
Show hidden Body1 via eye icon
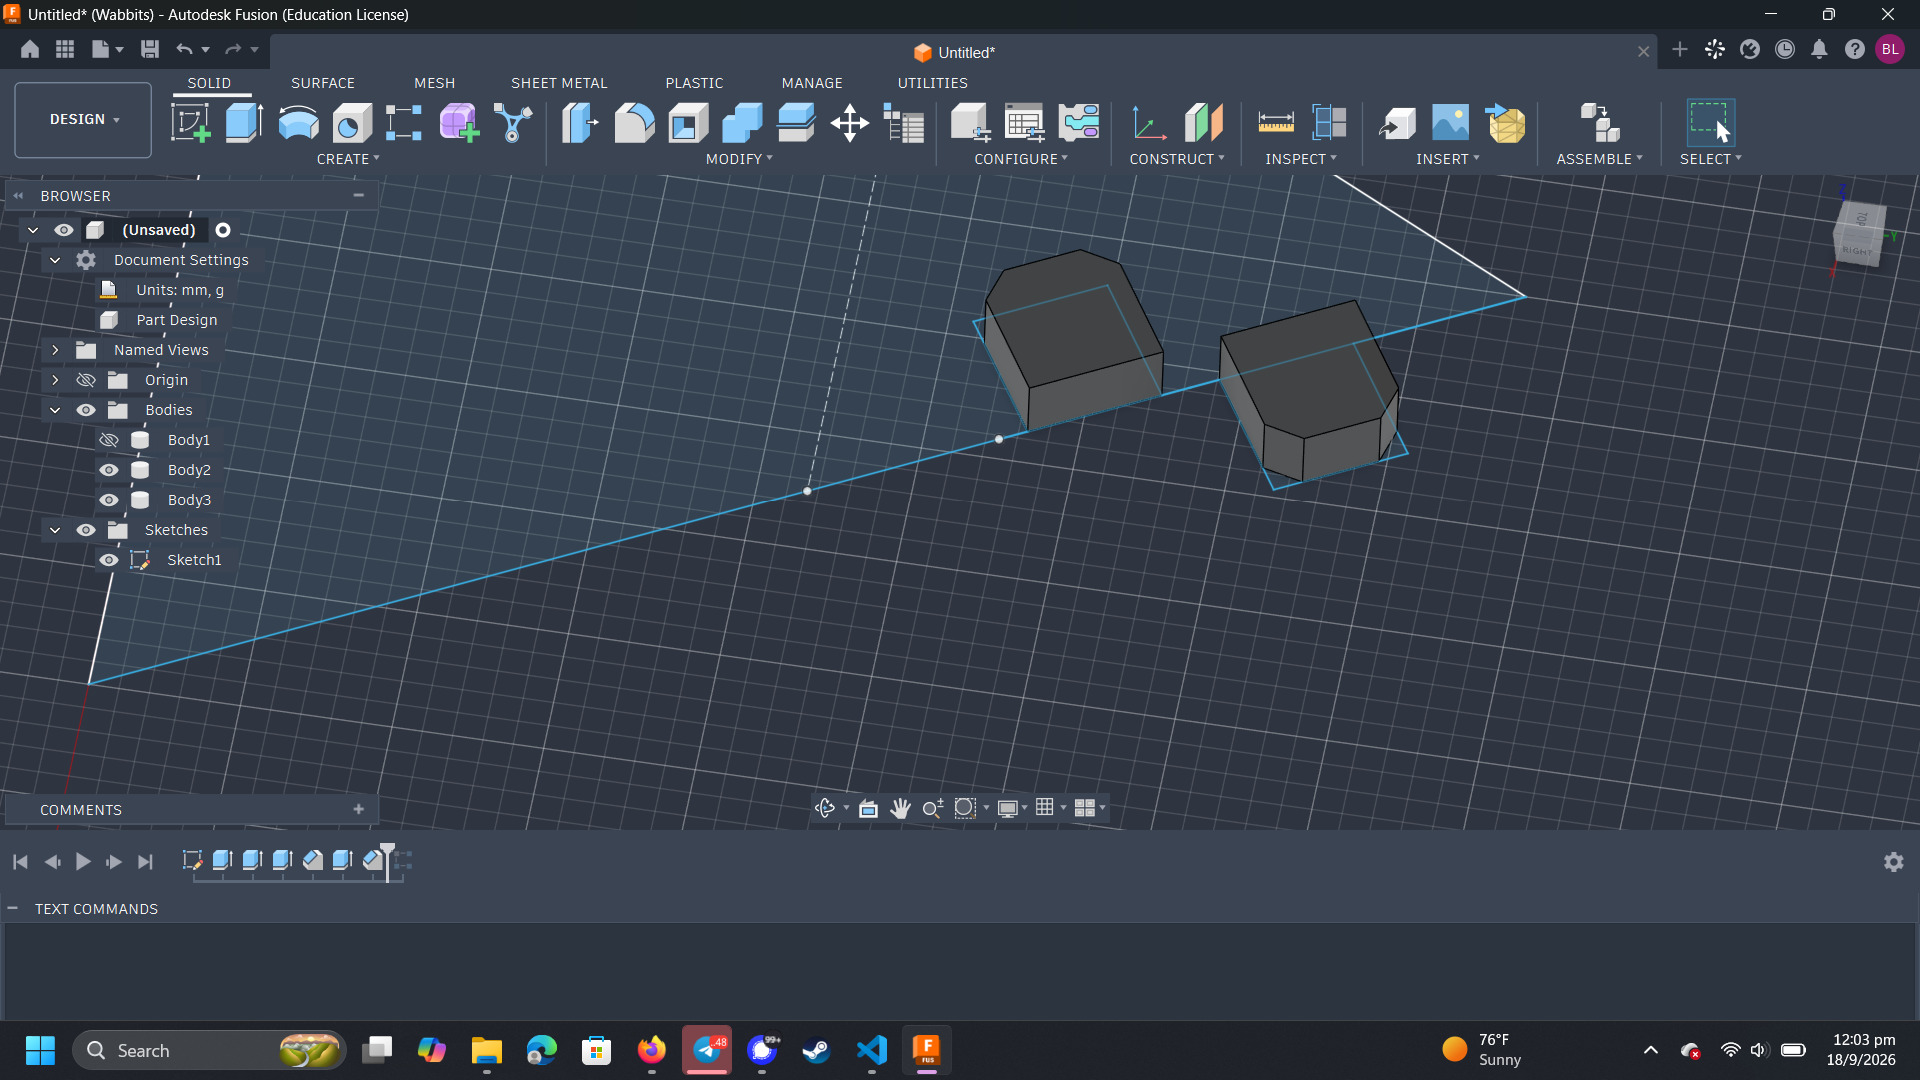(x=109, y=440)
